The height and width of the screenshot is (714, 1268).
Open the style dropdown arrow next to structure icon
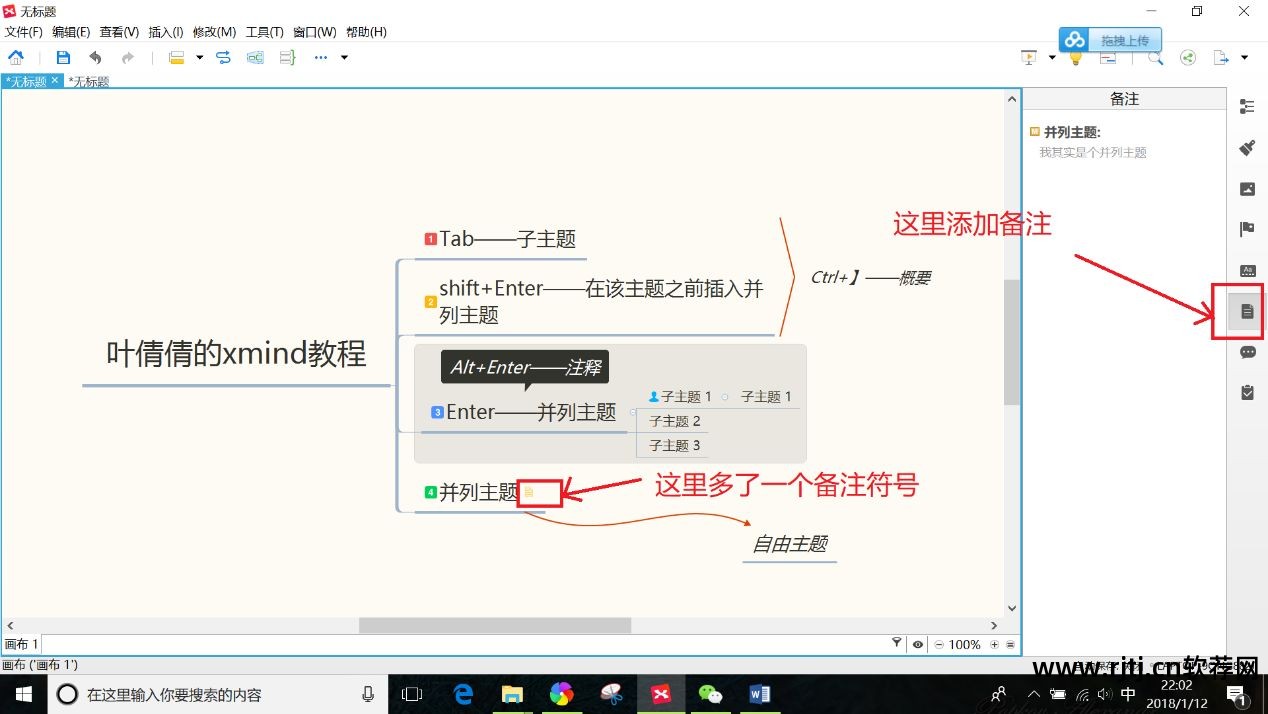pos(198,57)
